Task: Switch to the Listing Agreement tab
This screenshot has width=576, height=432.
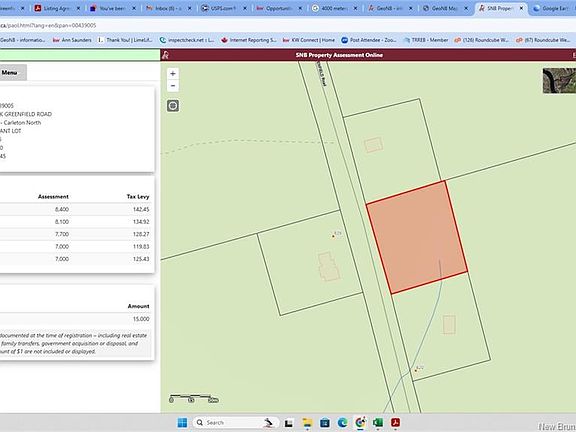Action: (56, 8)
